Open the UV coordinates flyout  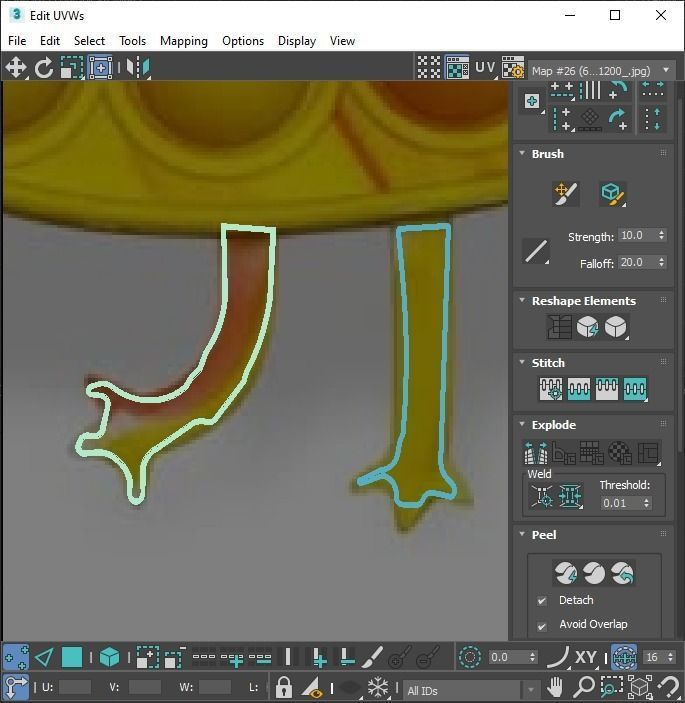coord(485,68)
